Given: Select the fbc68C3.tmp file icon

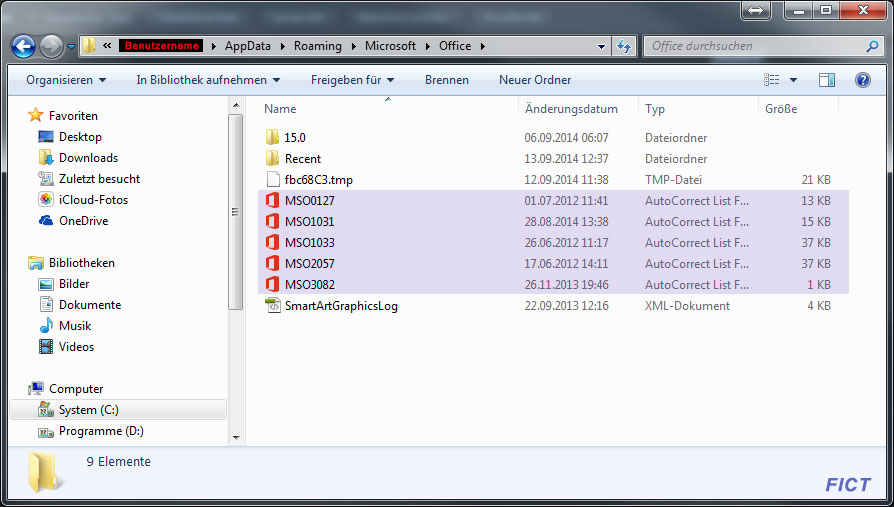Looking at the screenshot, I should pos(273,180).
